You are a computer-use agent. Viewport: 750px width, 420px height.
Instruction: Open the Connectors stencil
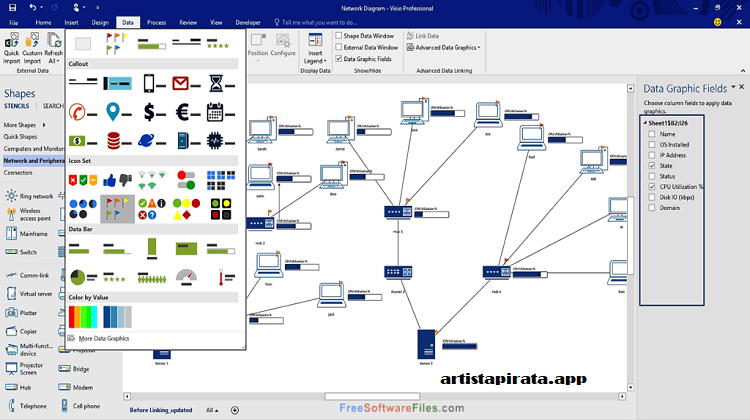pyautogui.click(x=18, y=173)
